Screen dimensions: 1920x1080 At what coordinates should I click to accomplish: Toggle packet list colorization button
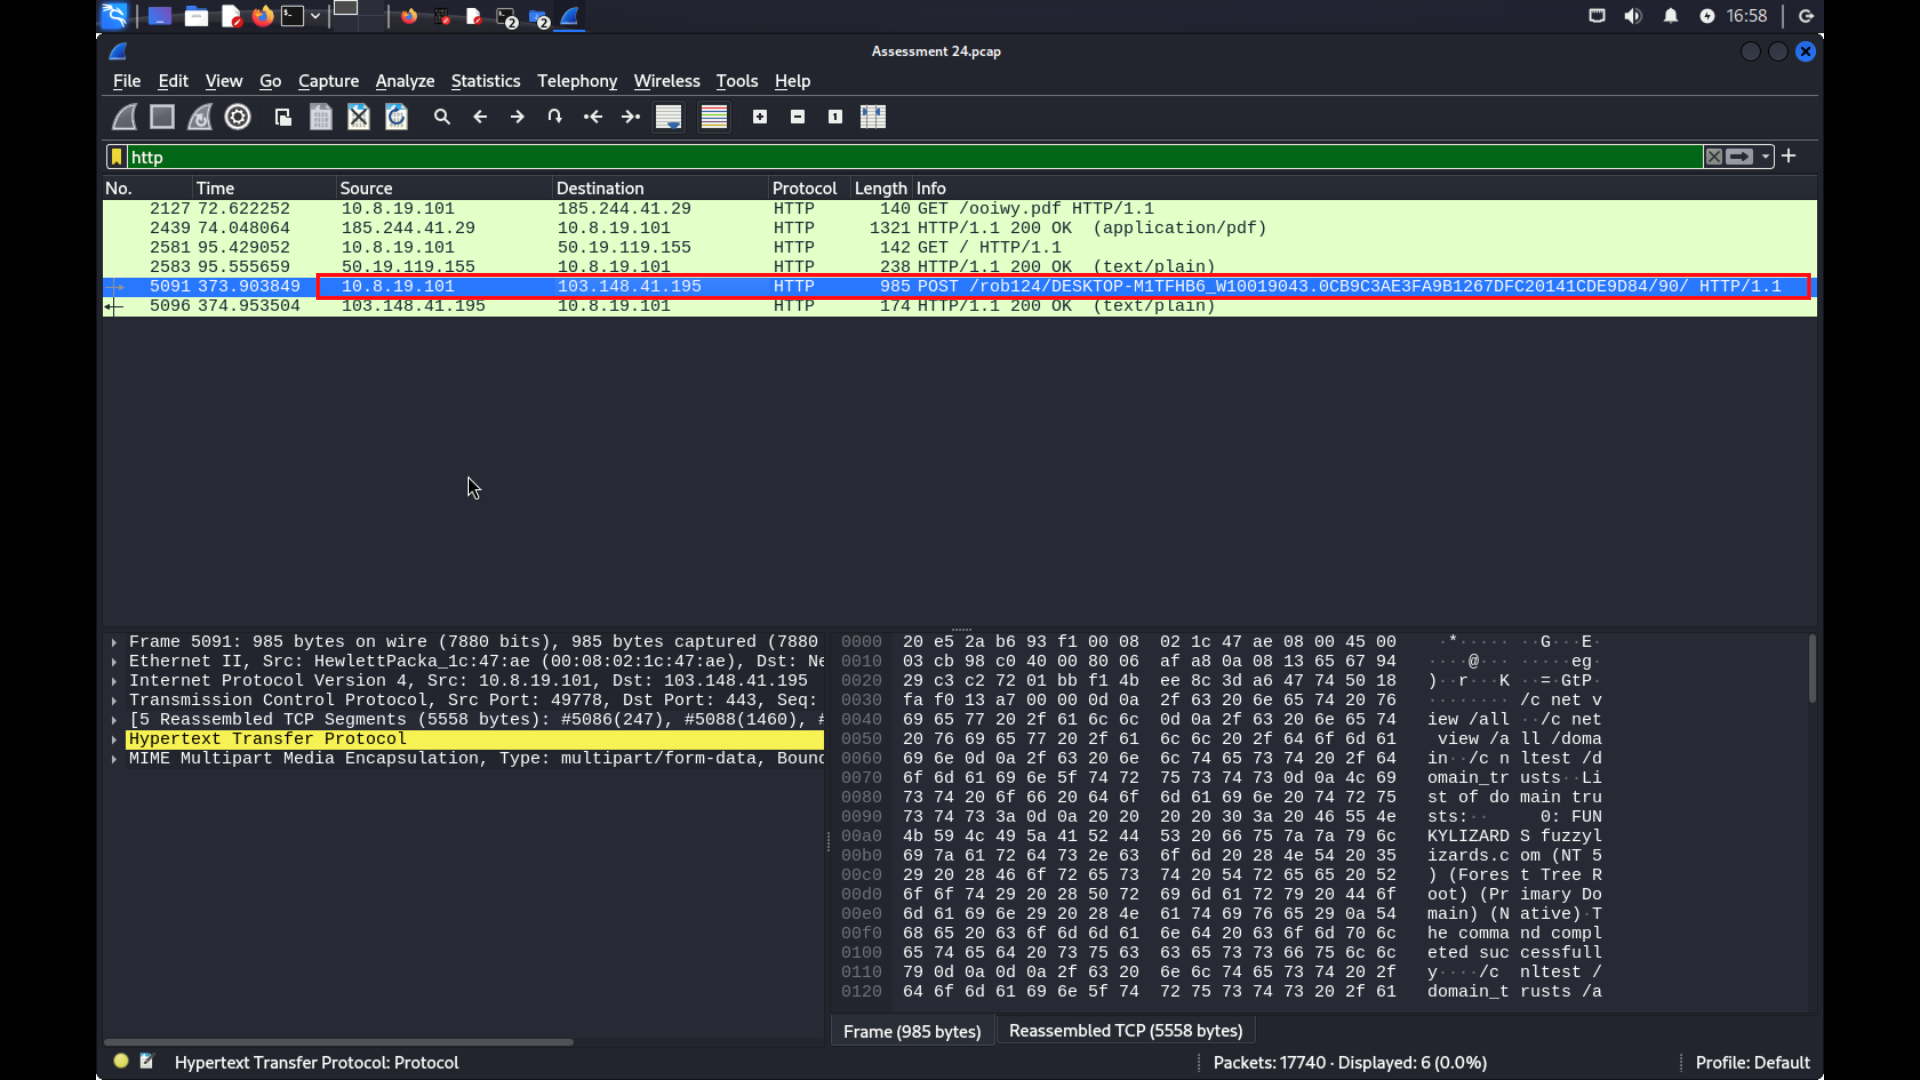[x=714, y=117]
